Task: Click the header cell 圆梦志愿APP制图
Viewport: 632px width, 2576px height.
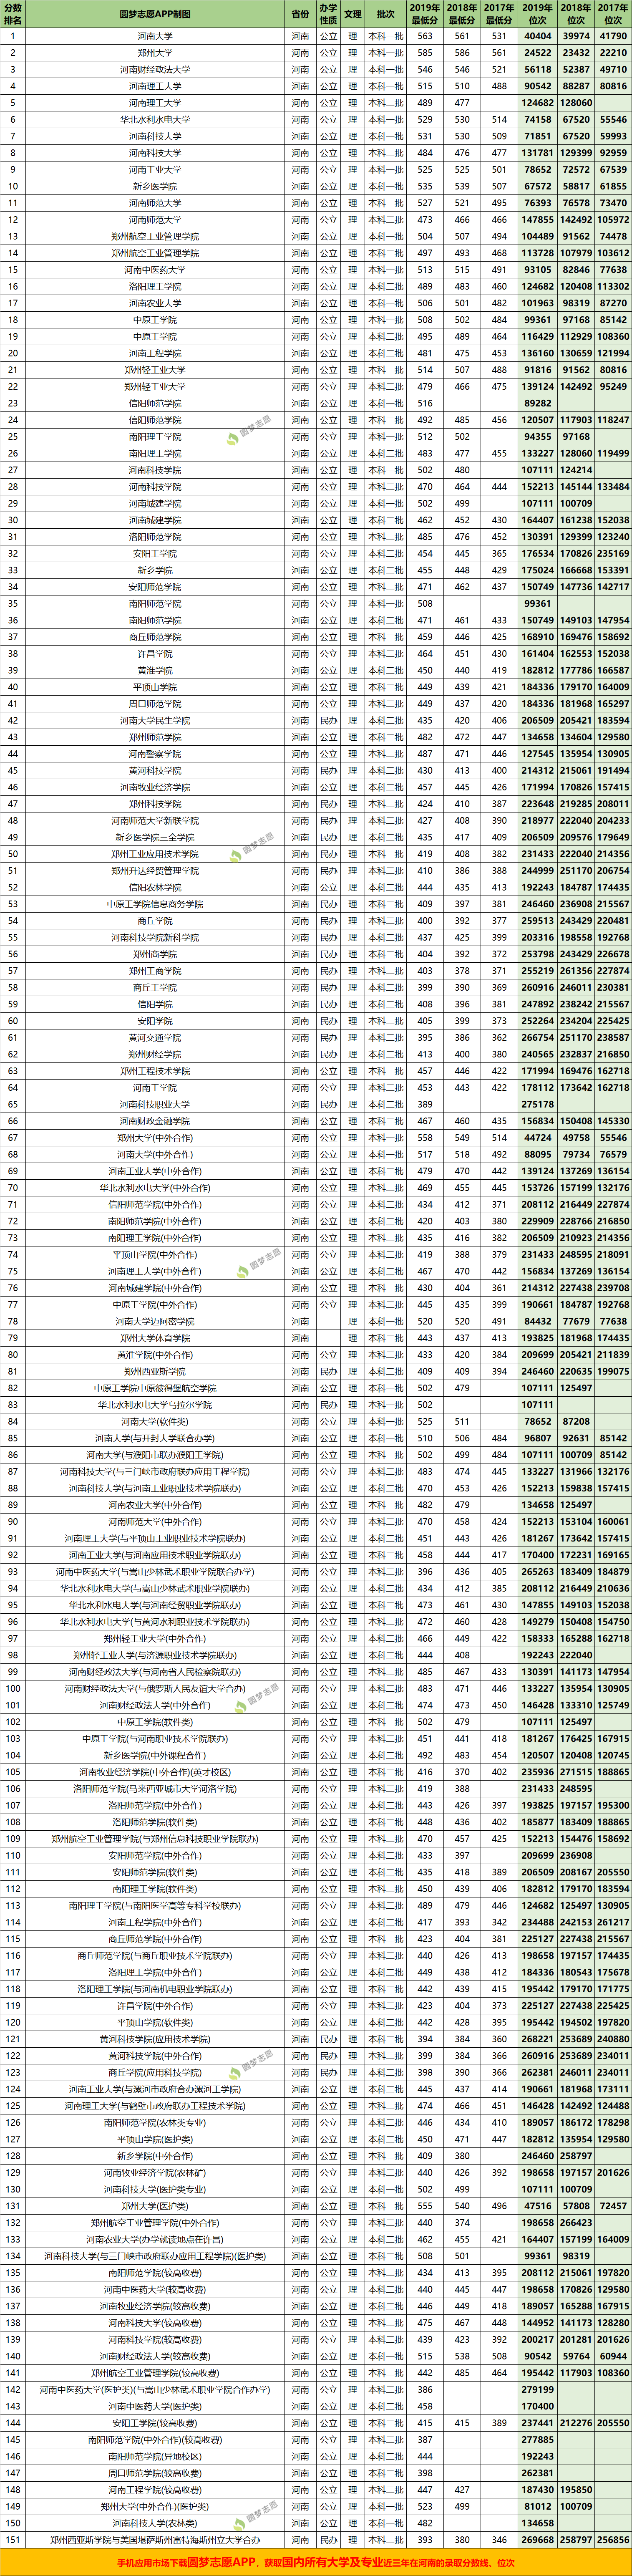Action: click(155, 14)
